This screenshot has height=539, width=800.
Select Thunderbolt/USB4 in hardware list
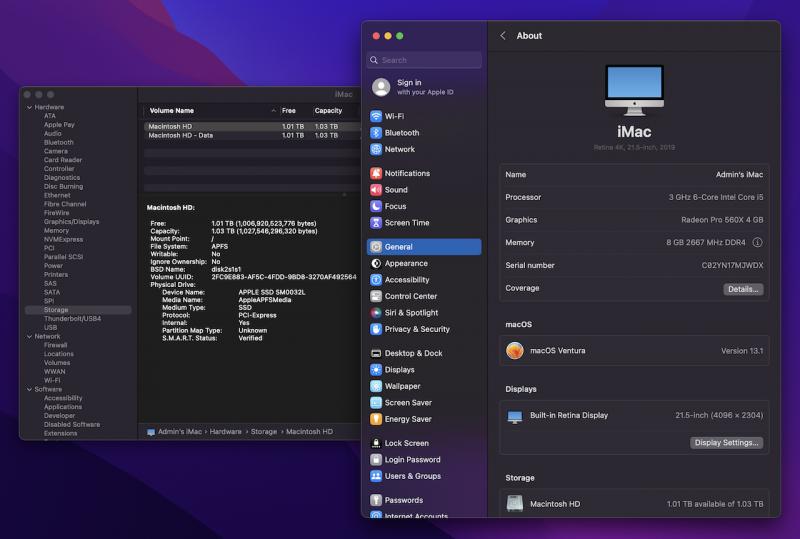pos(72,318)
